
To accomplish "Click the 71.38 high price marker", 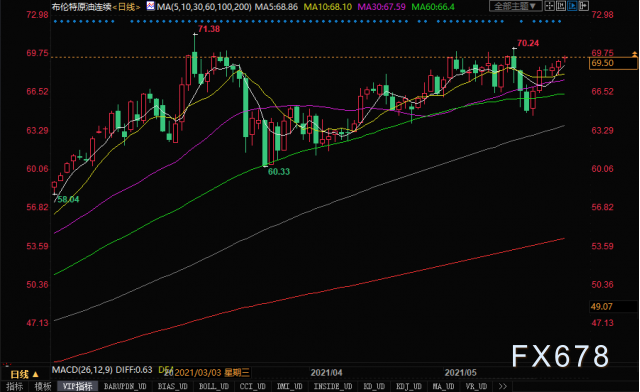I will 209,29.
